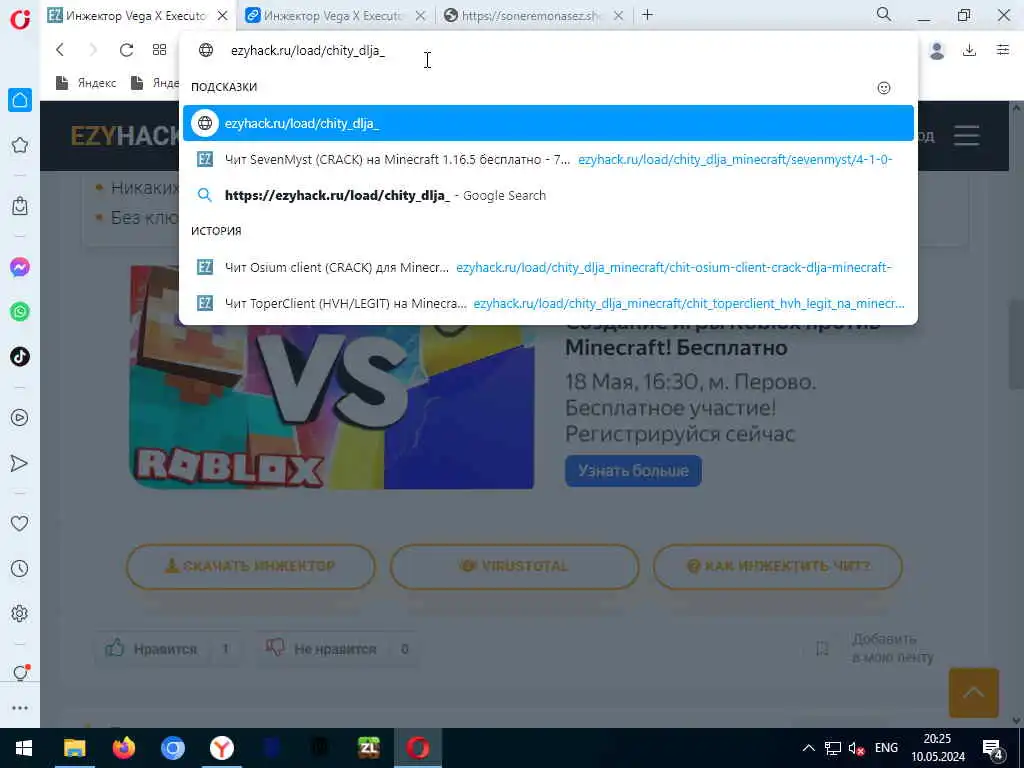Click the Скачать инжектор button
Image resolution: width=1024 pixels, height=768 pixels.
point(251,566)
